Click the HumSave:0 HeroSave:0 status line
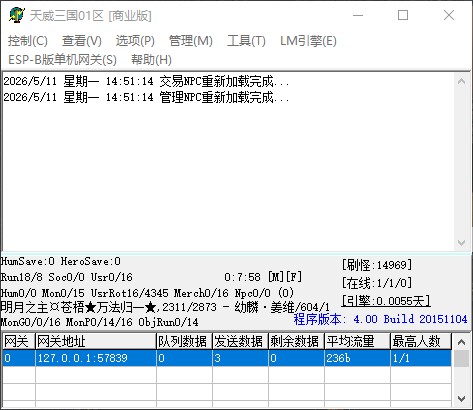This screenshot has width=473, height=410. point(61,261)
